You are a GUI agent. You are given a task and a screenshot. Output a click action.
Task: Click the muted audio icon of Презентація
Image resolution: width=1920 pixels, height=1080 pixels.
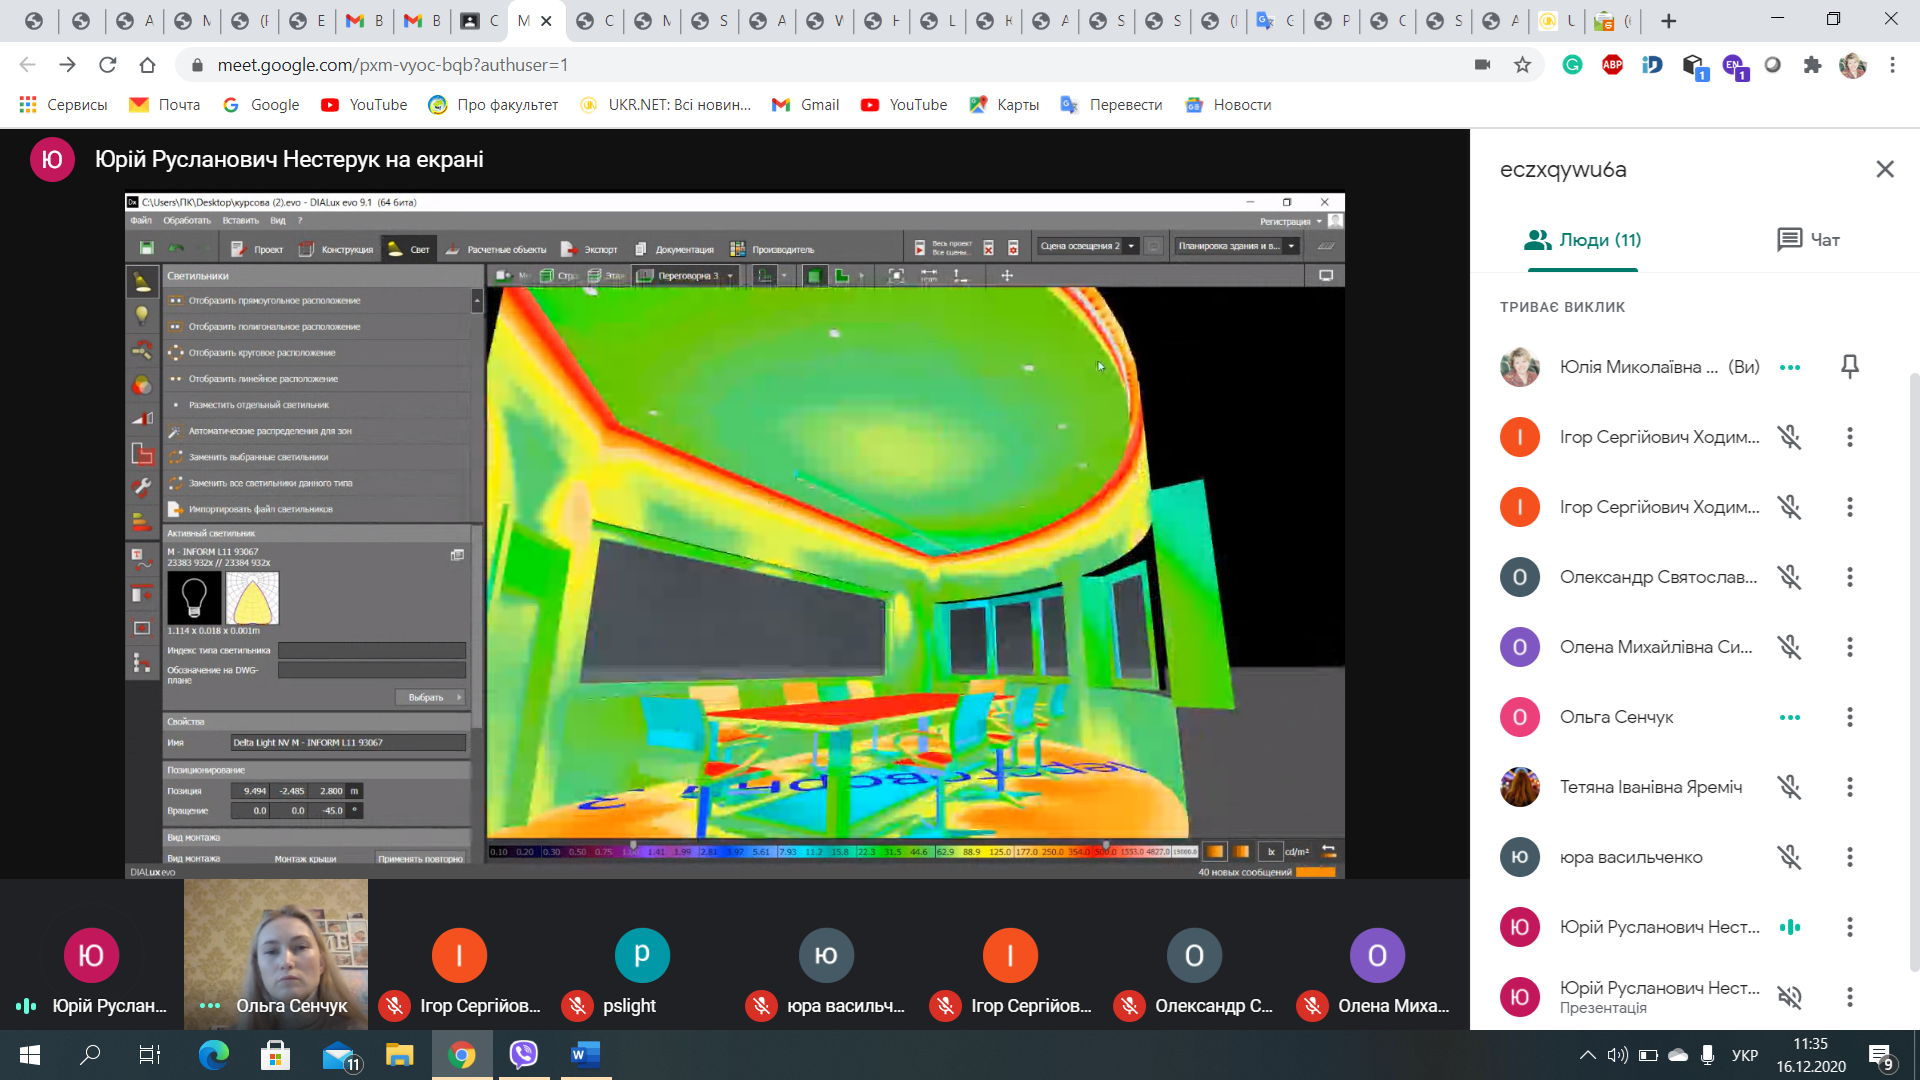point(1789,997)
